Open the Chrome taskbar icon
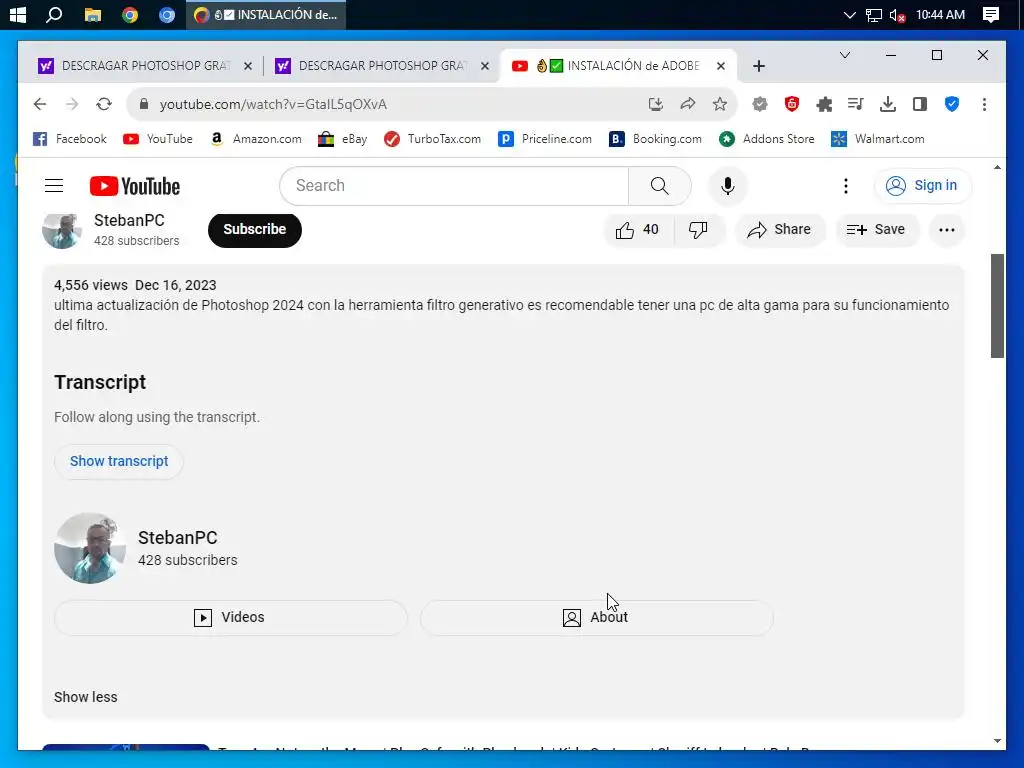1024x768 pixels. (130, 14)
